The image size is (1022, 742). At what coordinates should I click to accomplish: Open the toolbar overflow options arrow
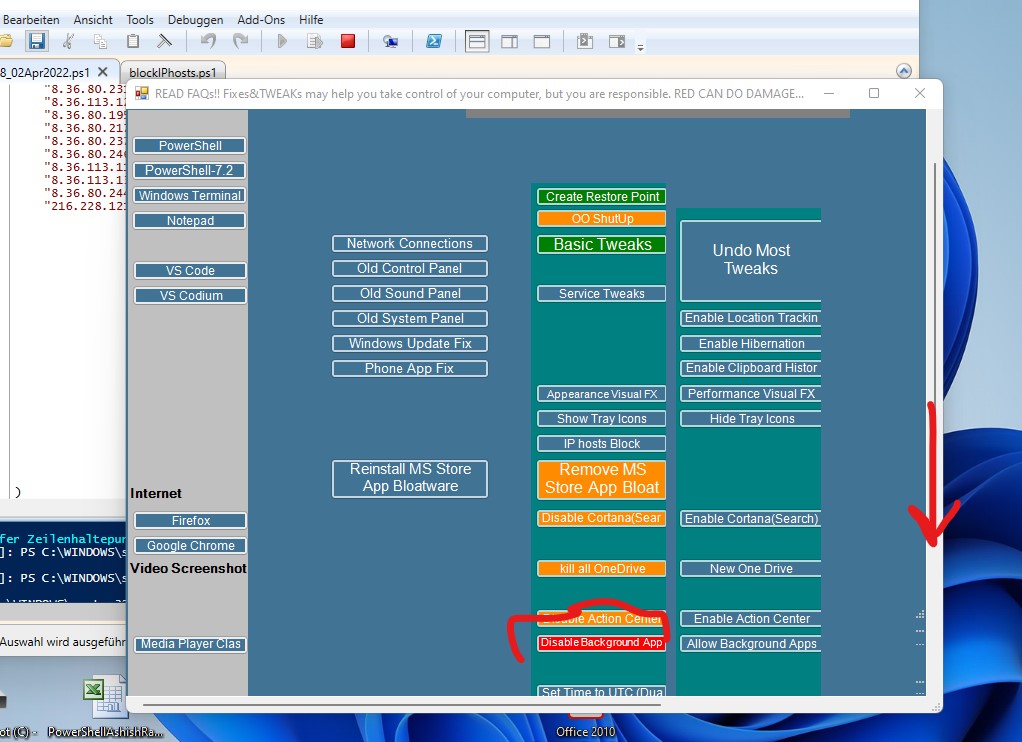(x=641, y=48)
